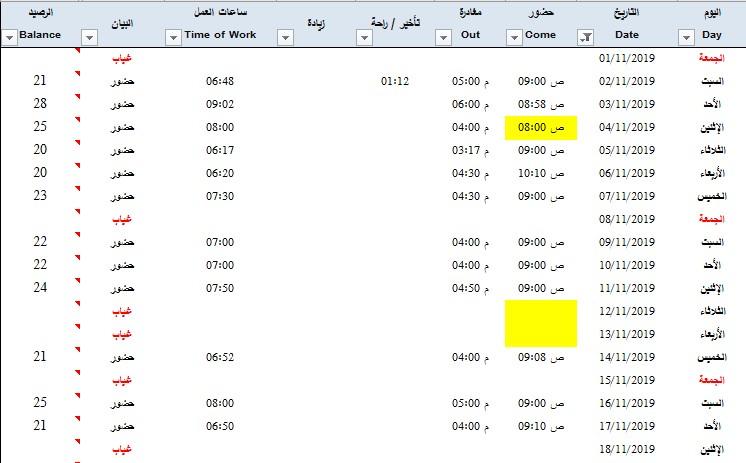Select the yellow 08:00 Come cell

pos(541,128)
